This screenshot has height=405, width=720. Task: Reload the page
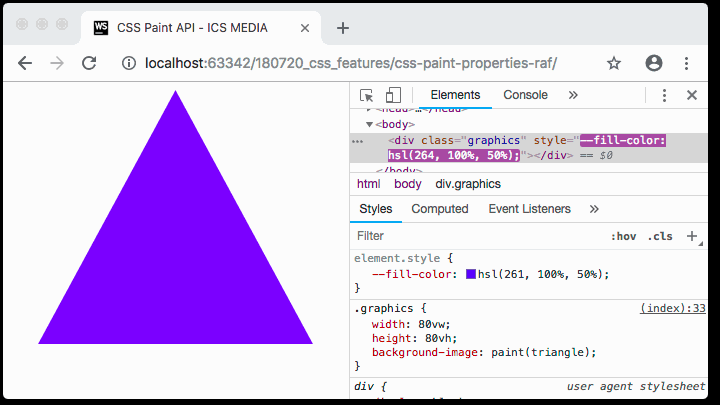point(89,63)
